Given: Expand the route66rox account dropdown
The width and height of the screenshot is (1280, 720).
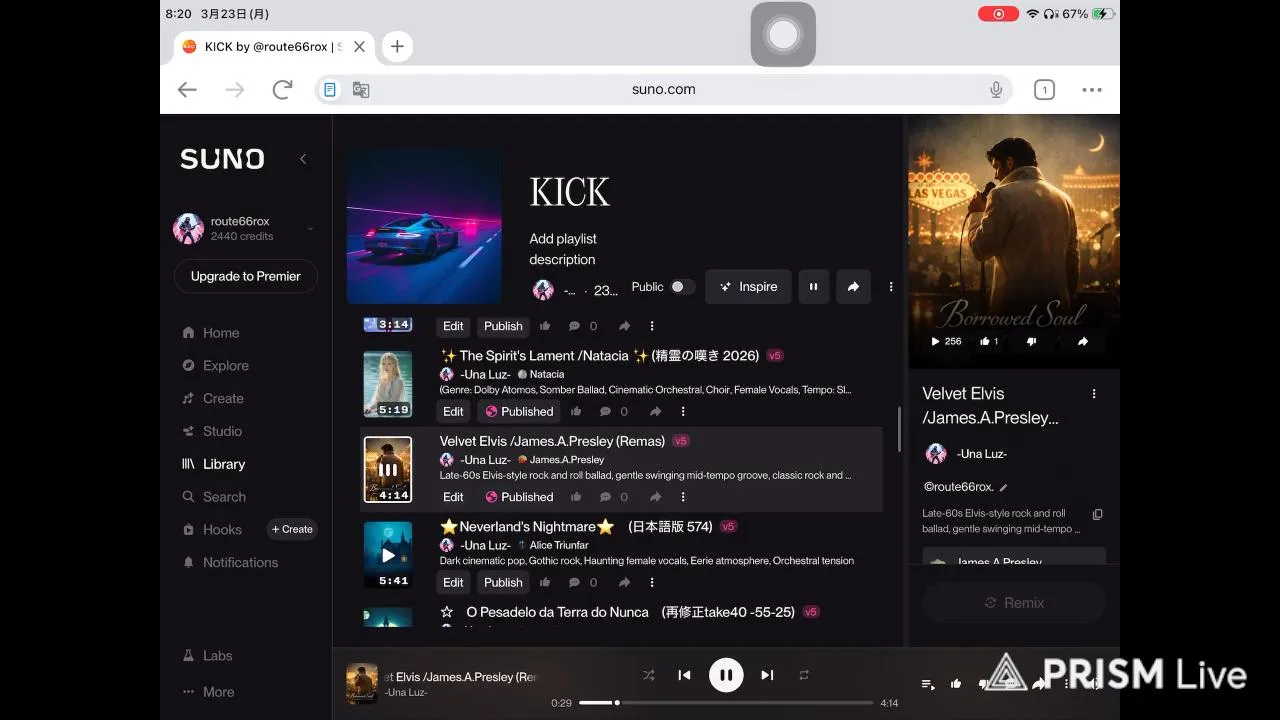Looking at the screenshot, I should coord(310,229).
